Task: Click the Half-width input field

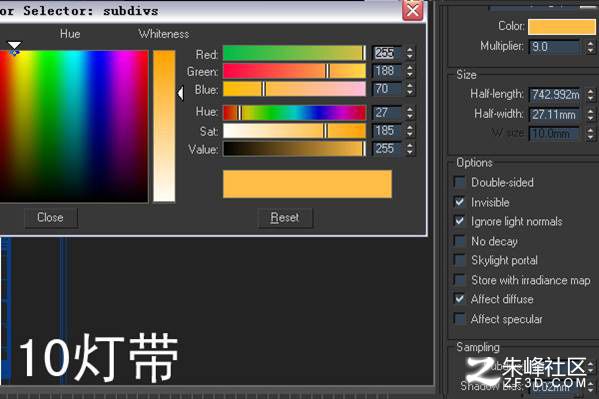Action: 554,114
